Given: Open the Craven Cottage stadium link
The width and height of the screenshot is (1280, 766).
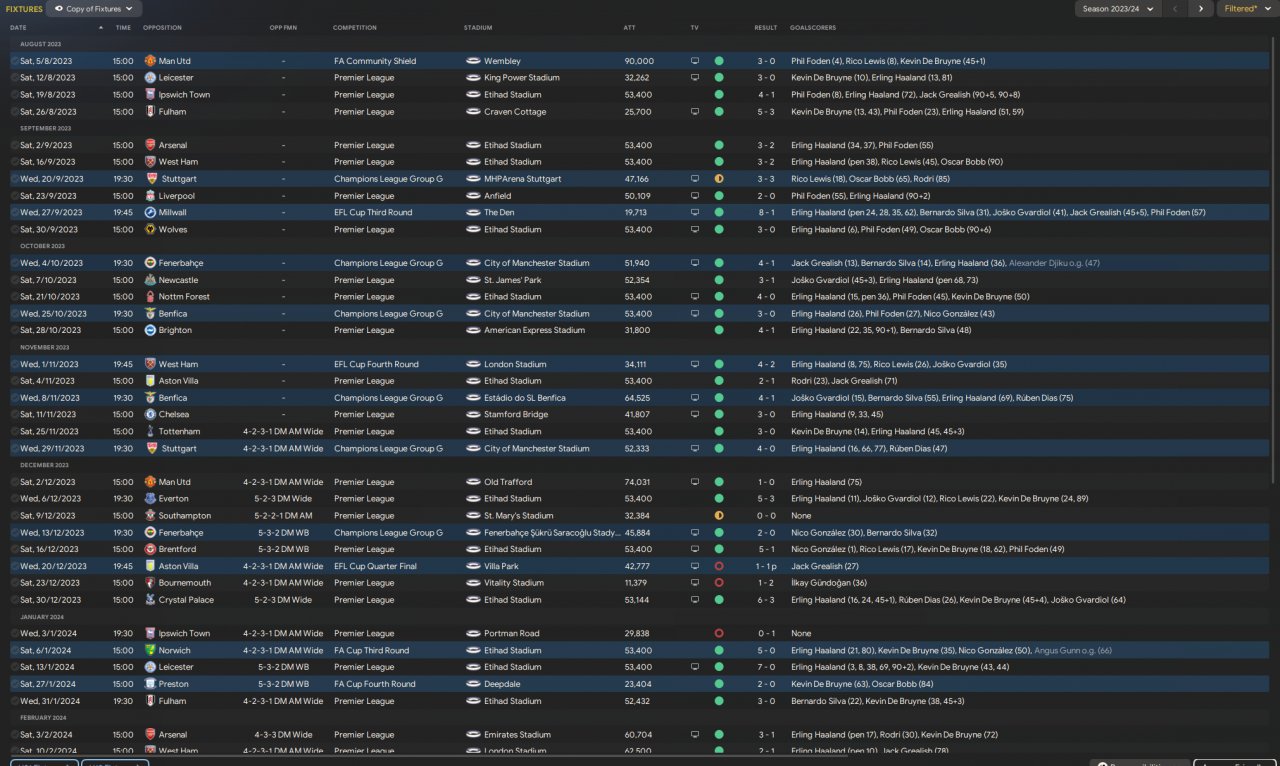Looking at the screenshot, I should pyautogui.click(x=515, y=112).
